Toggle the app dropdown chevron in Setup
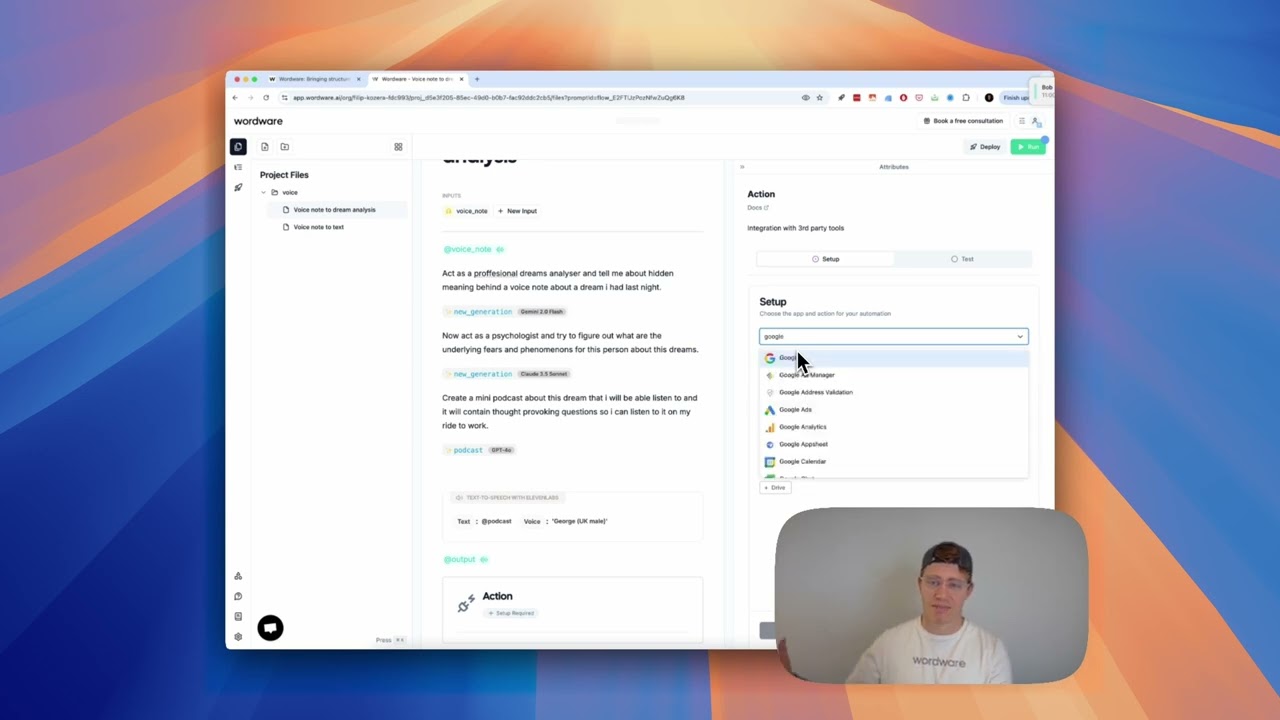 [1020, 337]
